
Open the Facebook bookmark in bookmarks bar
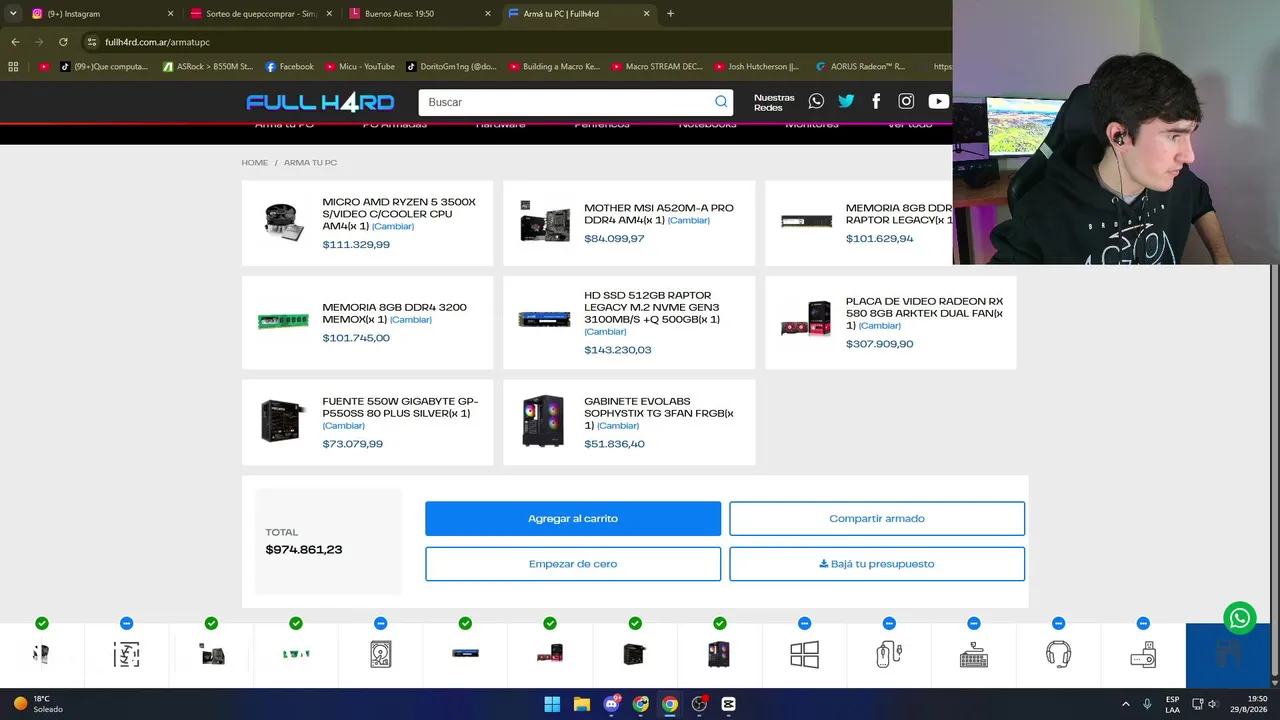[289, 67]
